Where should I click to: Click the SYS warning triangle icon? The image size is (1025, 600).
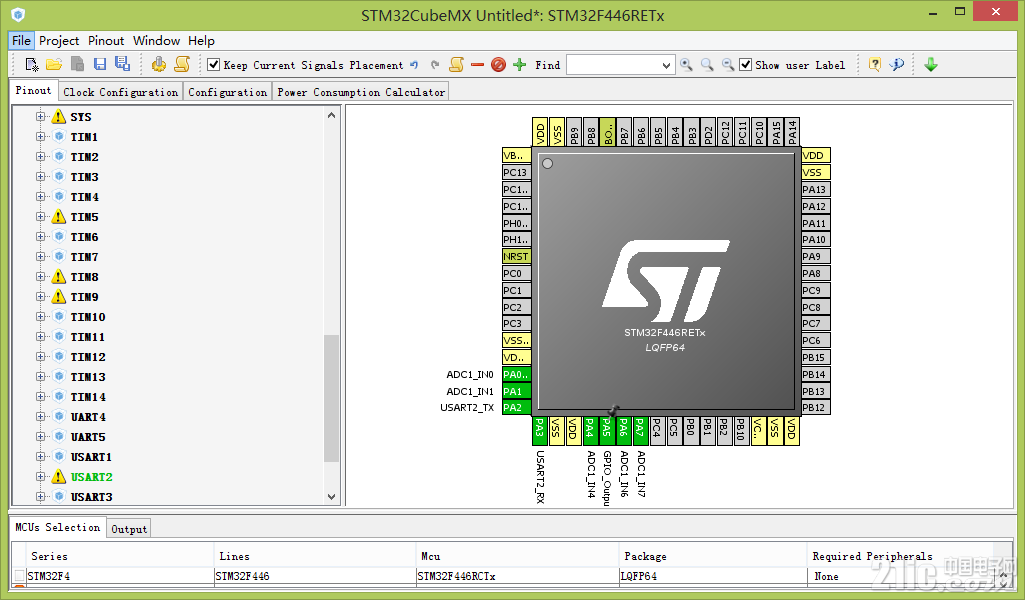click(x=59, y=117)
